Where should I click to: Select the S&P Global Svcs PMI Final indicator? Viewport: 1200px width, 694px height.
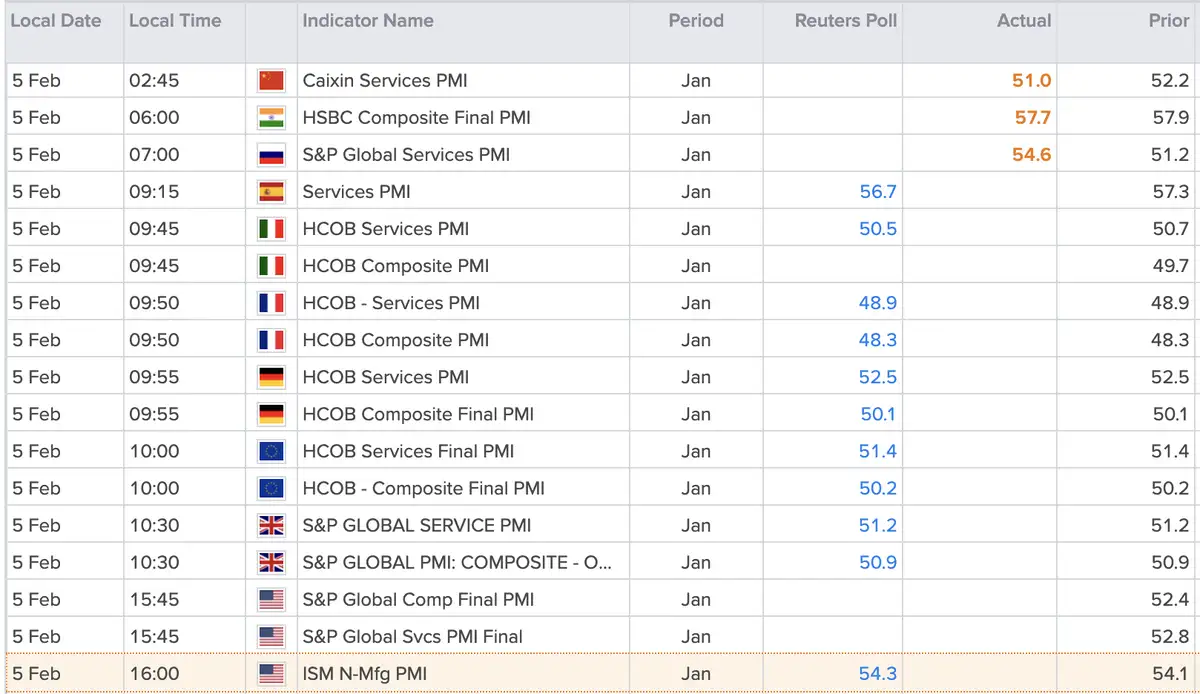[x=412, y=636]
